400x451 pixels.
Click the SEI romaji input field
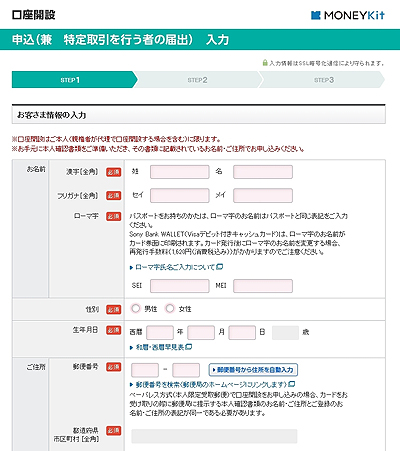click(180, 286)
